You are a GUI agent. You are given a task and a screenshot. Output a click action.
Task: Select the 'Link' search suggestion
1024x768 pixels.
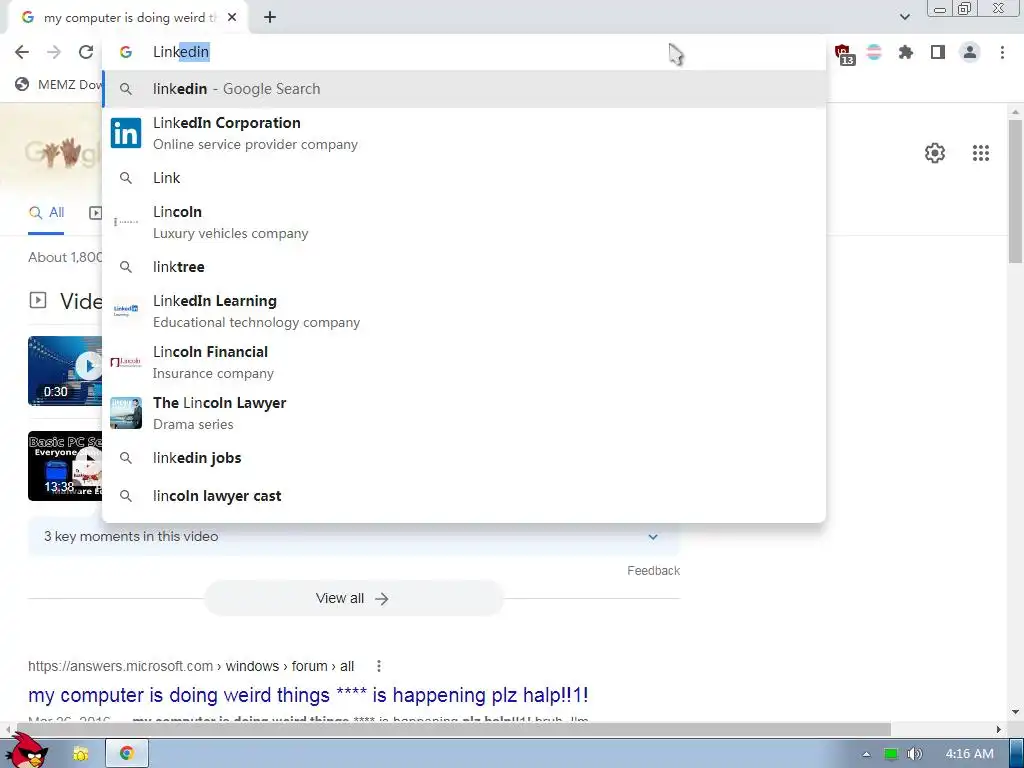pyautogui.click(x=464, y=178)
